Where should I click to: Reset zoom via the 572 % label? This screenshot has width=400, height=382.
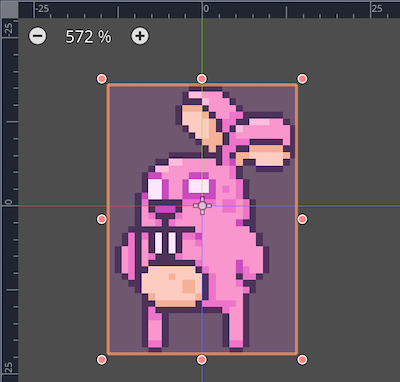[x=88, y=37]
